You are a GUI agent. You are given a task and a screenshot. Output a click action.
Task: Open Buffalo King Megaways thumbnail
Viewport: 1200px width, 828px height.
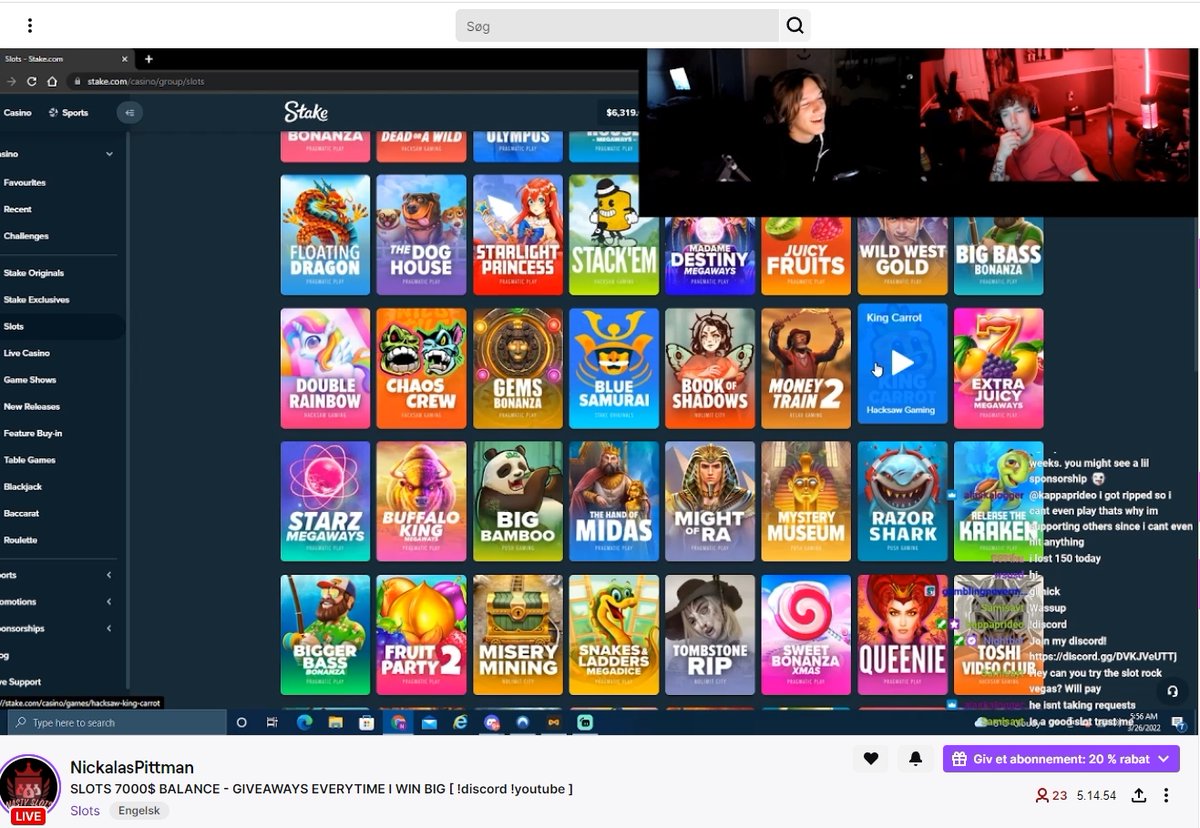click(x=421, y=501)
